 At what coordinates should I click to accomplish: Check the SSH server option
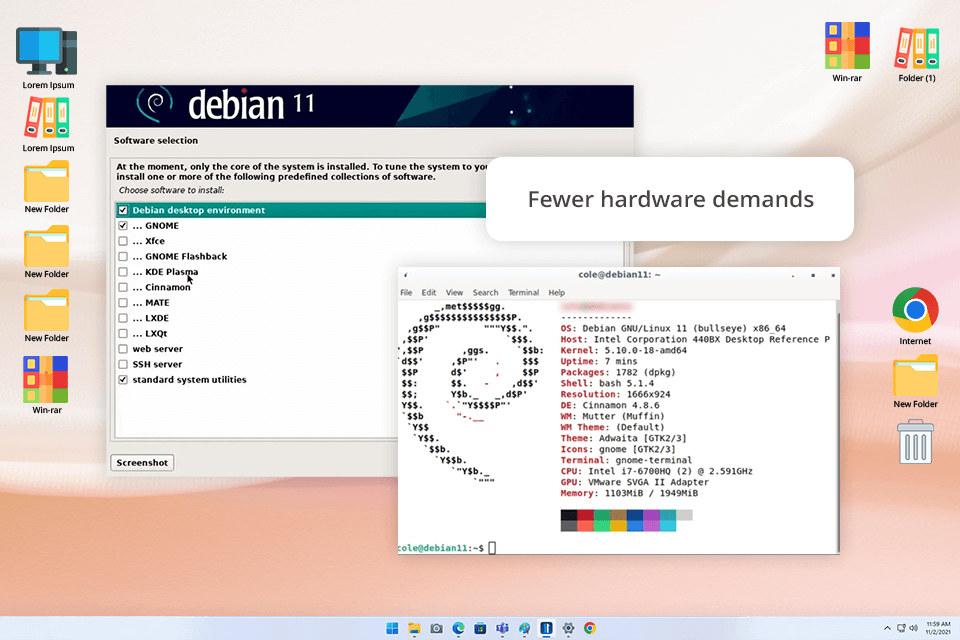[123, 364]
